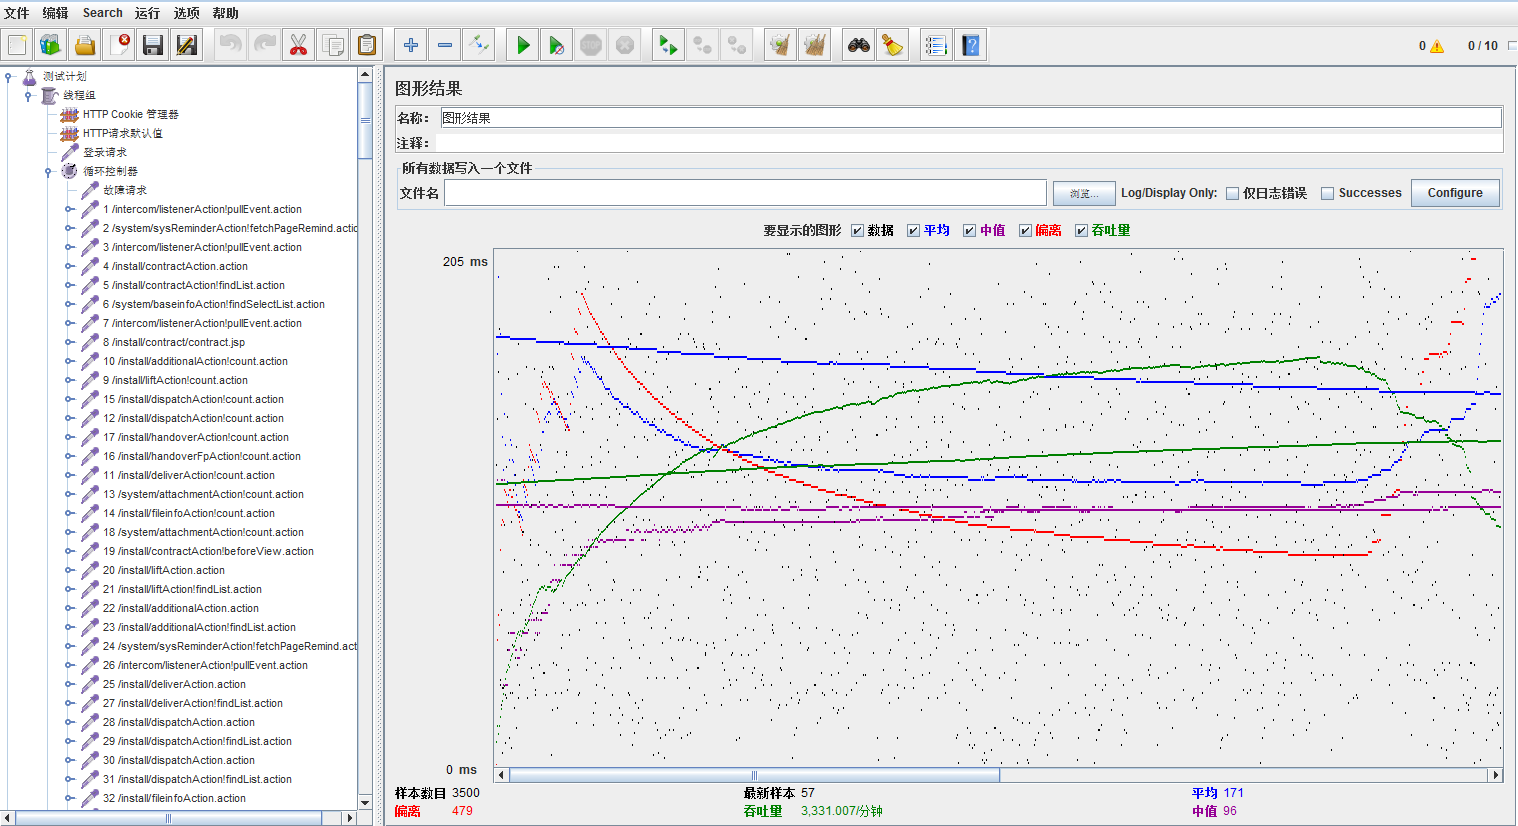Click the 浏览 browse button
1518x826 pixels.
pyautogui.click(x=1082, y=194)
